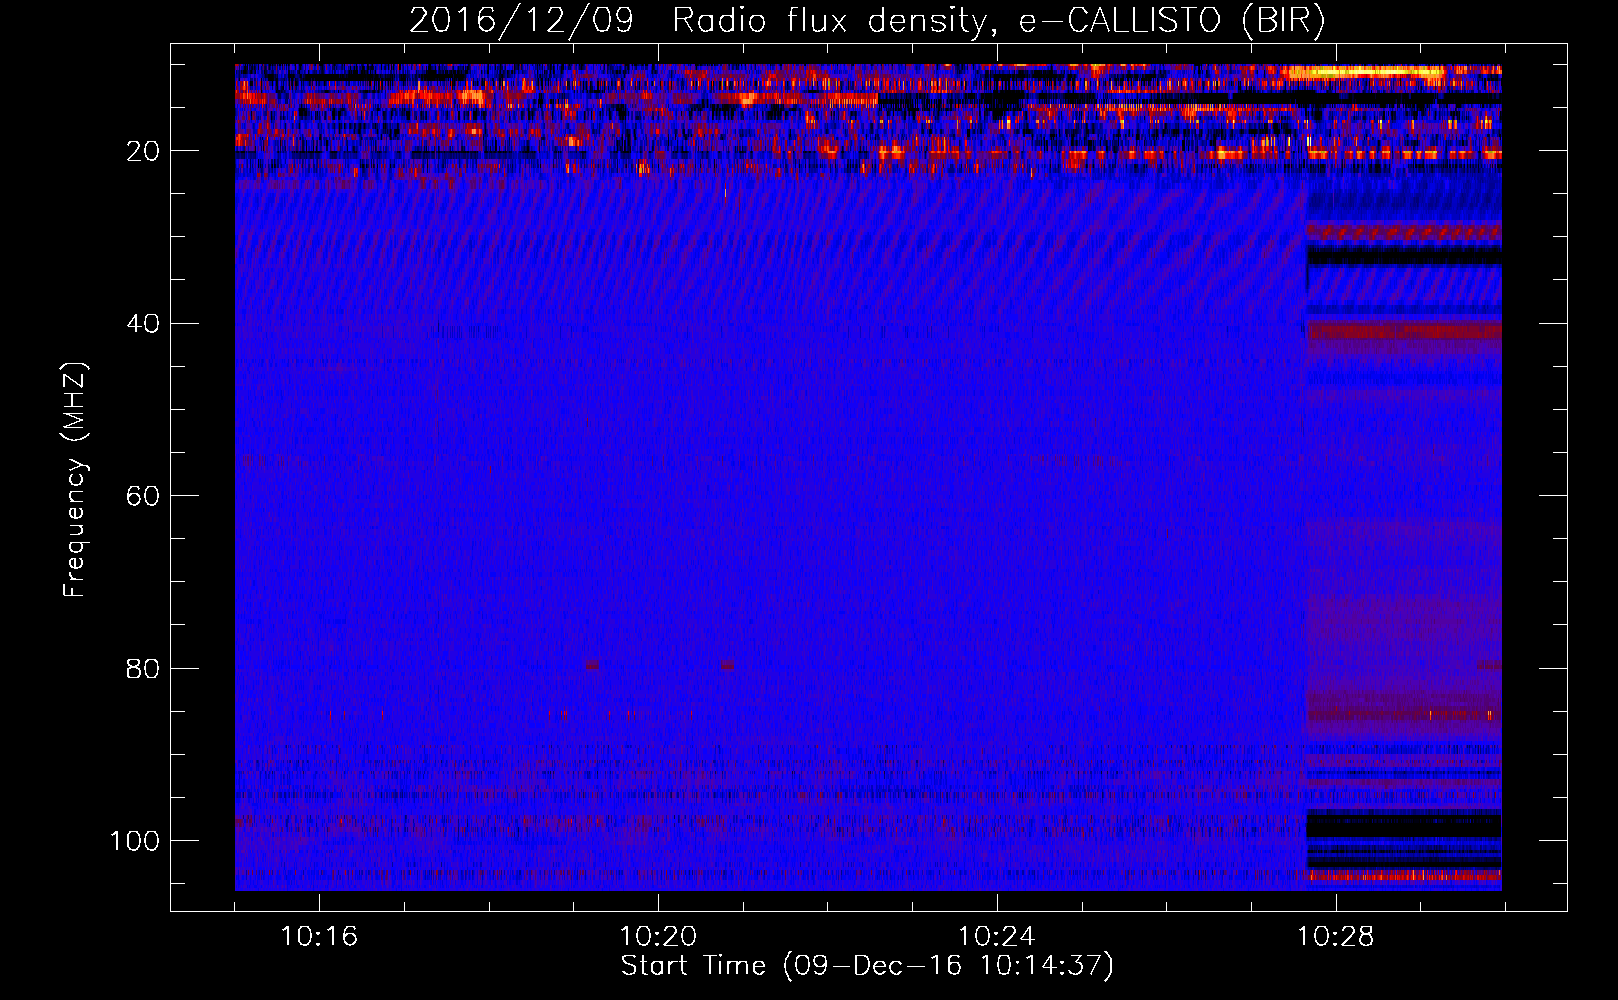This screenshot has width=1618, height=1000.
Task: Click the "40" frequency tick label
Action: (144, 324)
